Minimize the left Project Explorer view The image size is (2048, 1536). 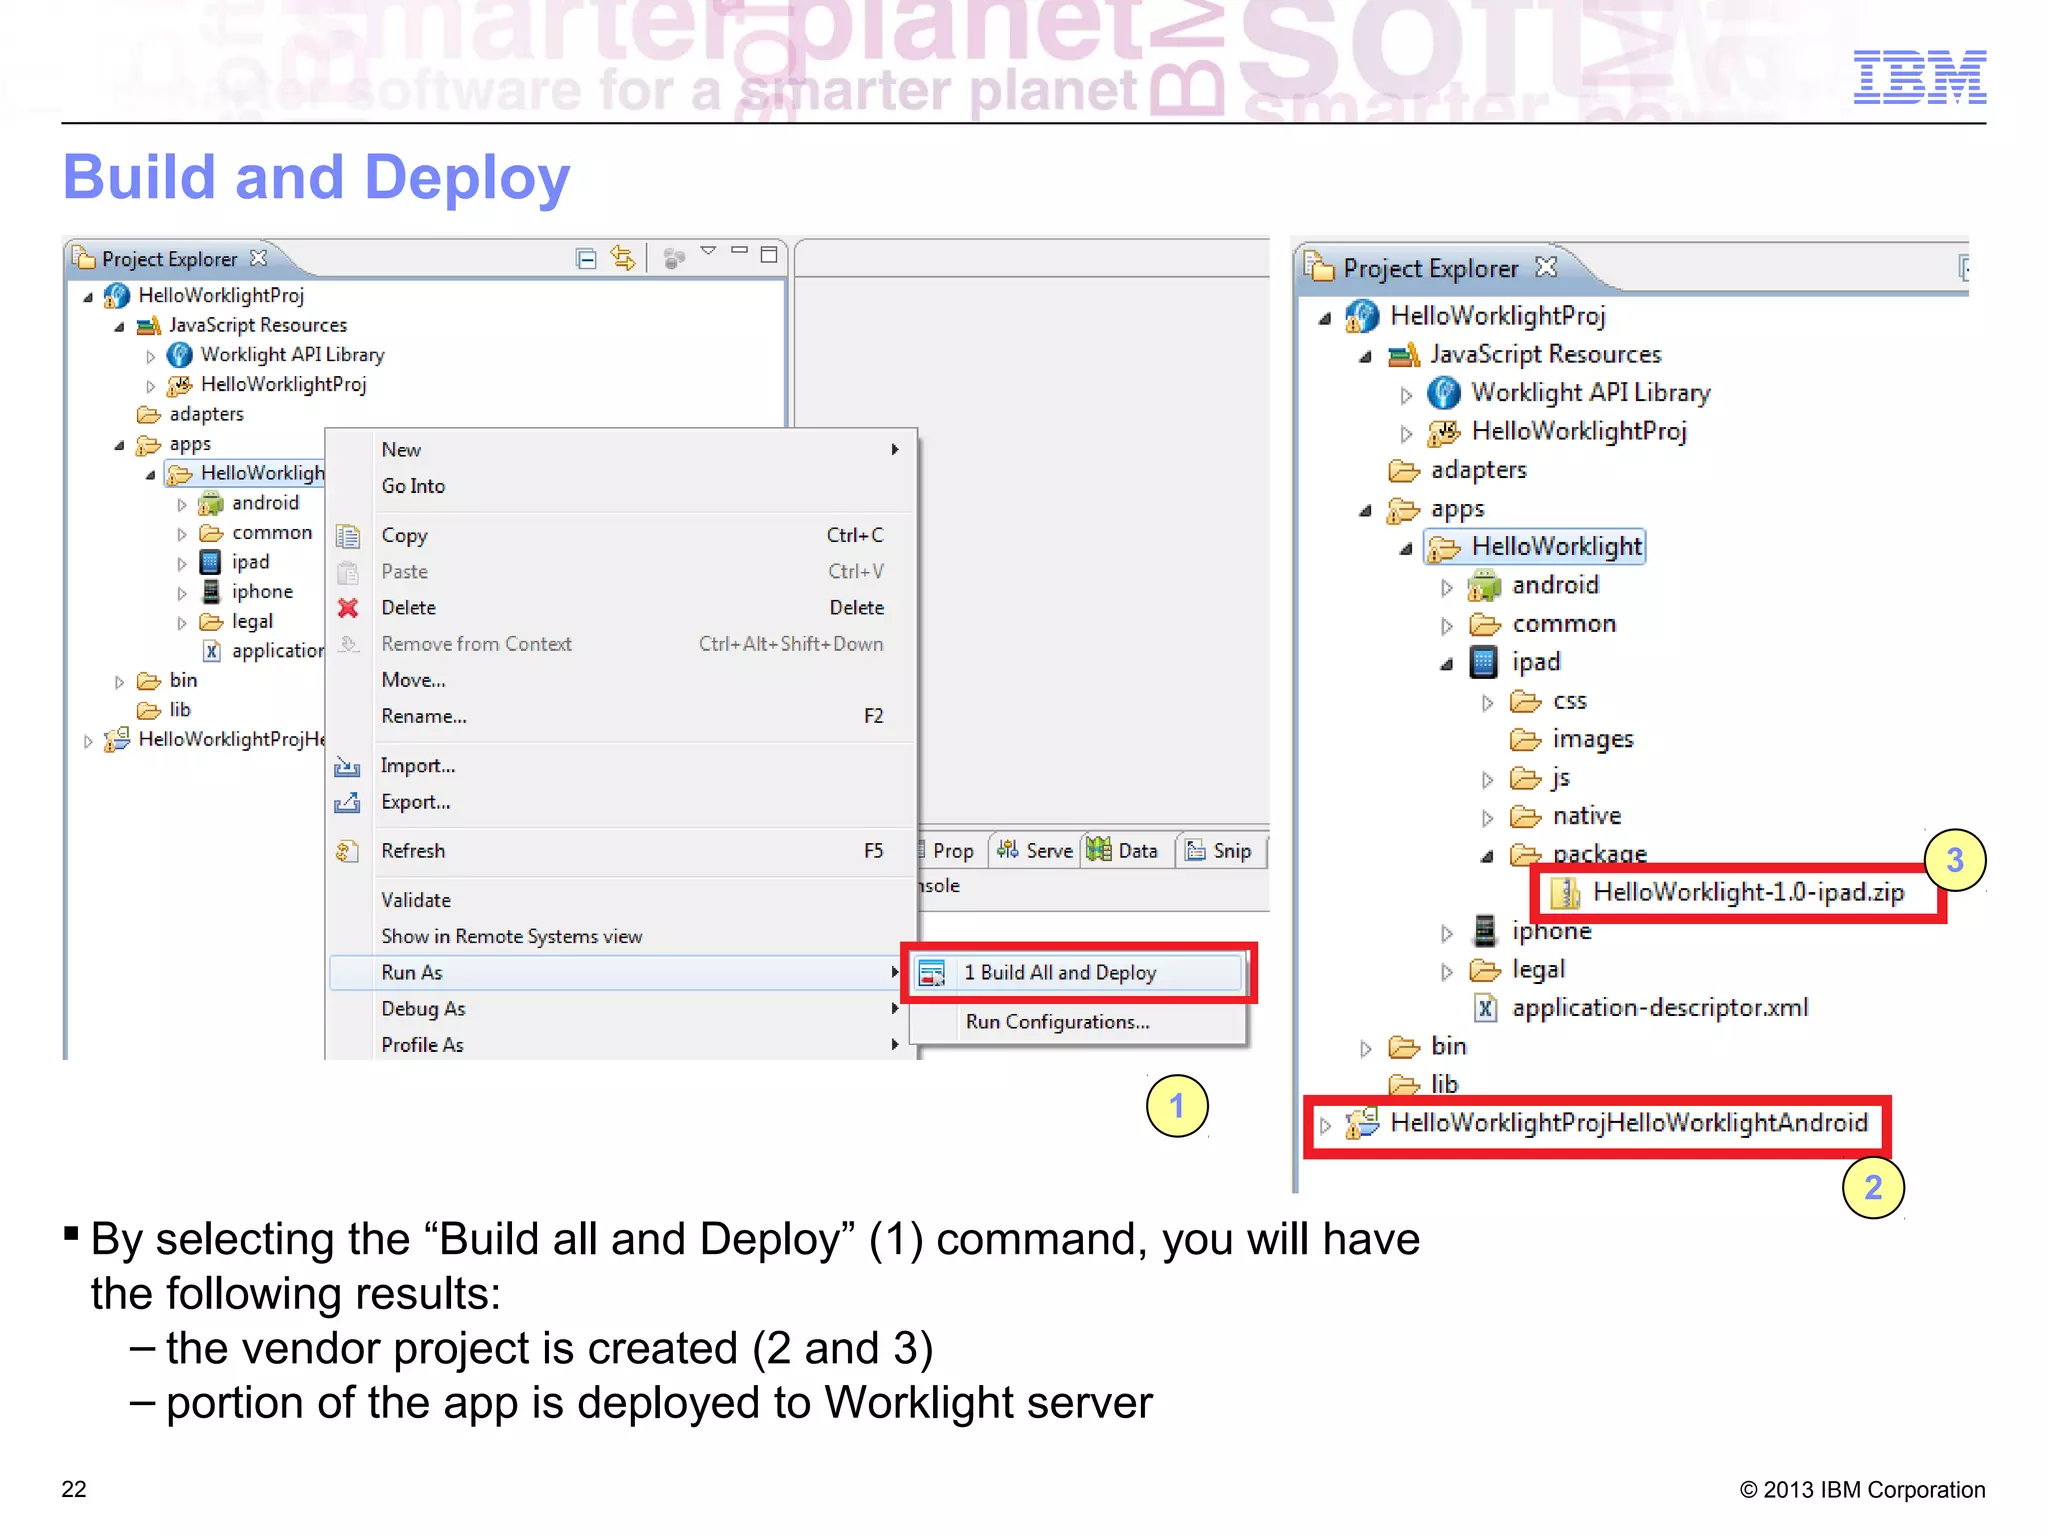pos(739,251)
